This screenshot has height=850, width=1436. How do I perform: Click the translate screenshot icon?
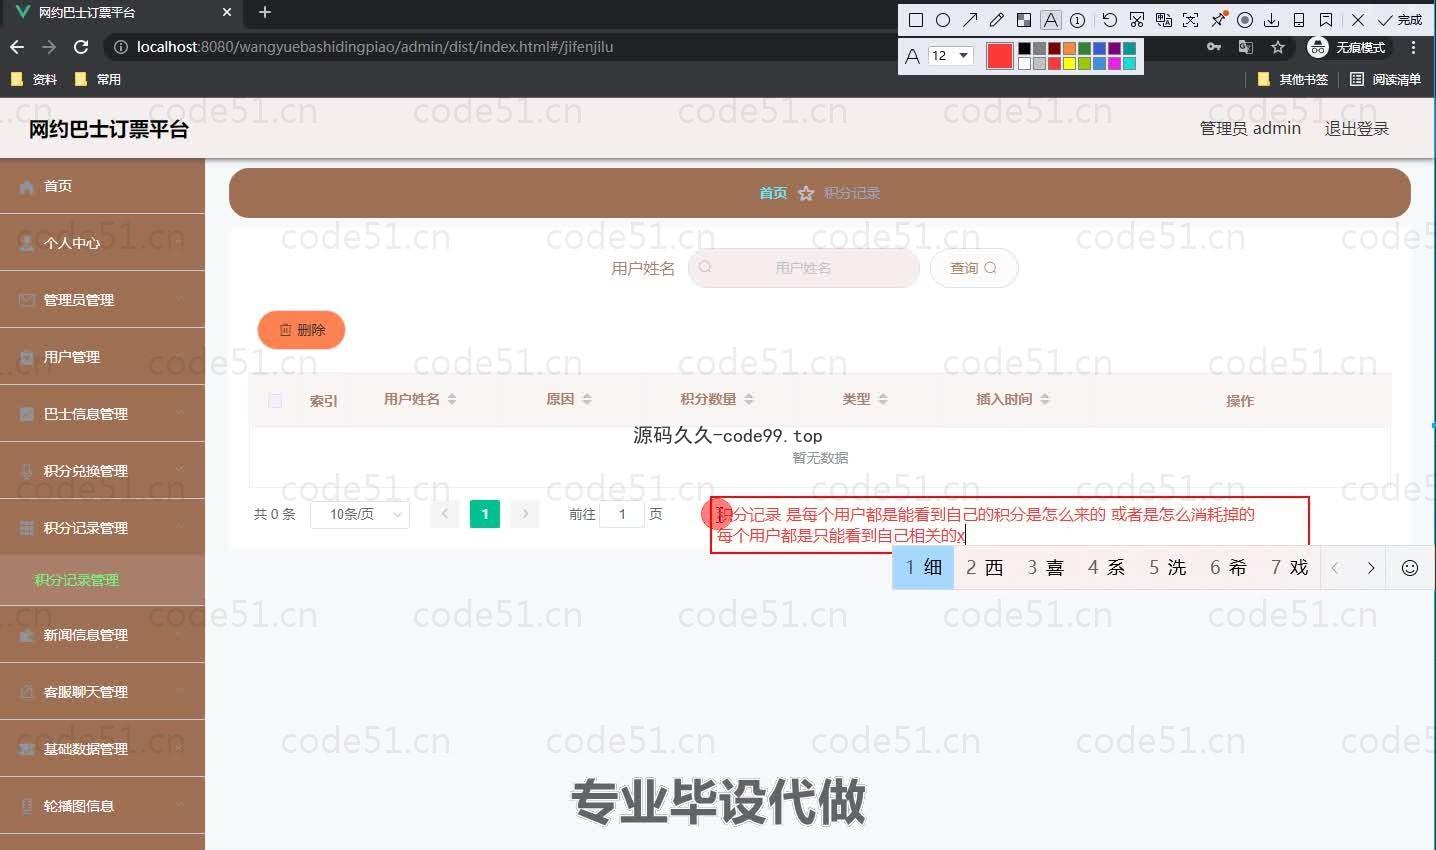pyautogui.click(x=1164, y=20)
